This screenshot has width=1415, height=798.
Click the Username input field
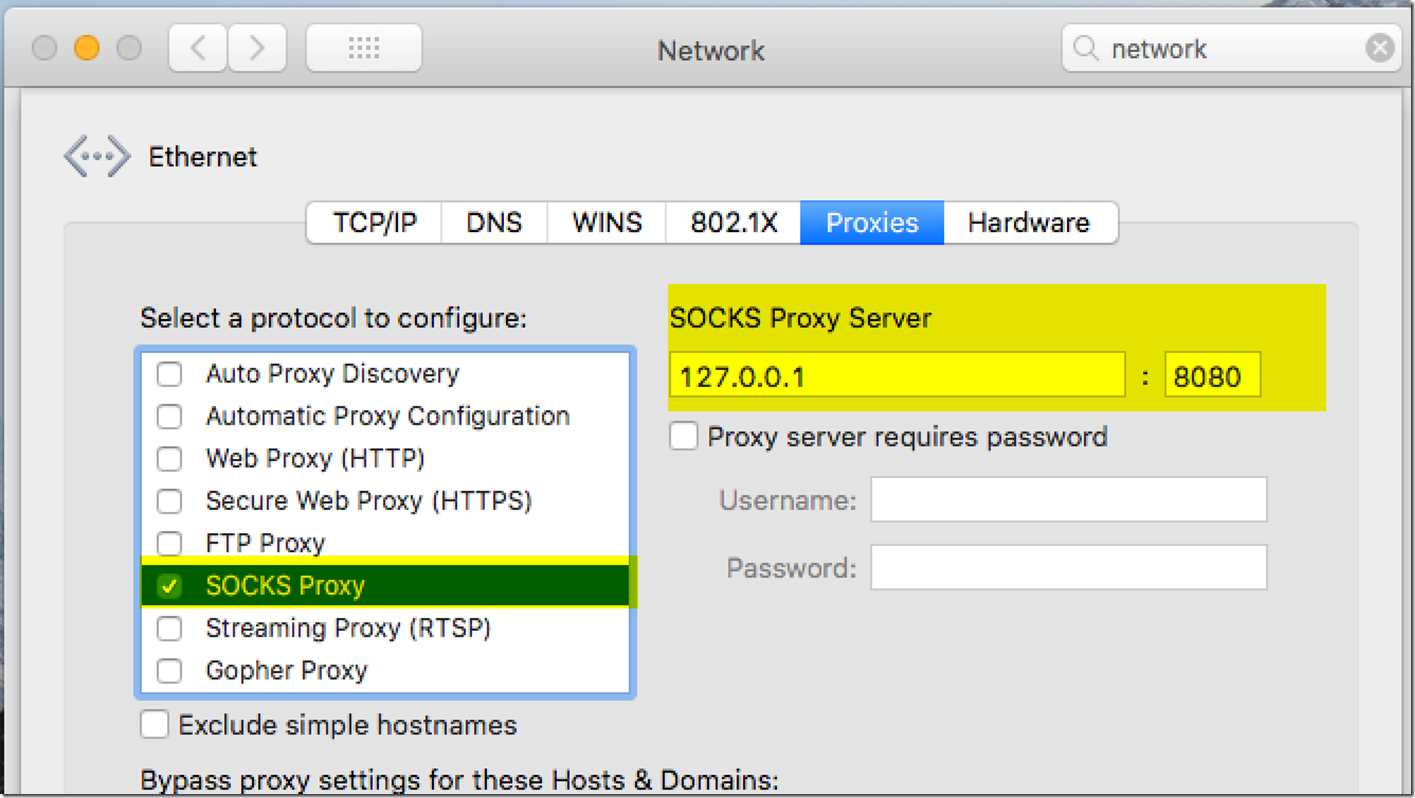1068,499
